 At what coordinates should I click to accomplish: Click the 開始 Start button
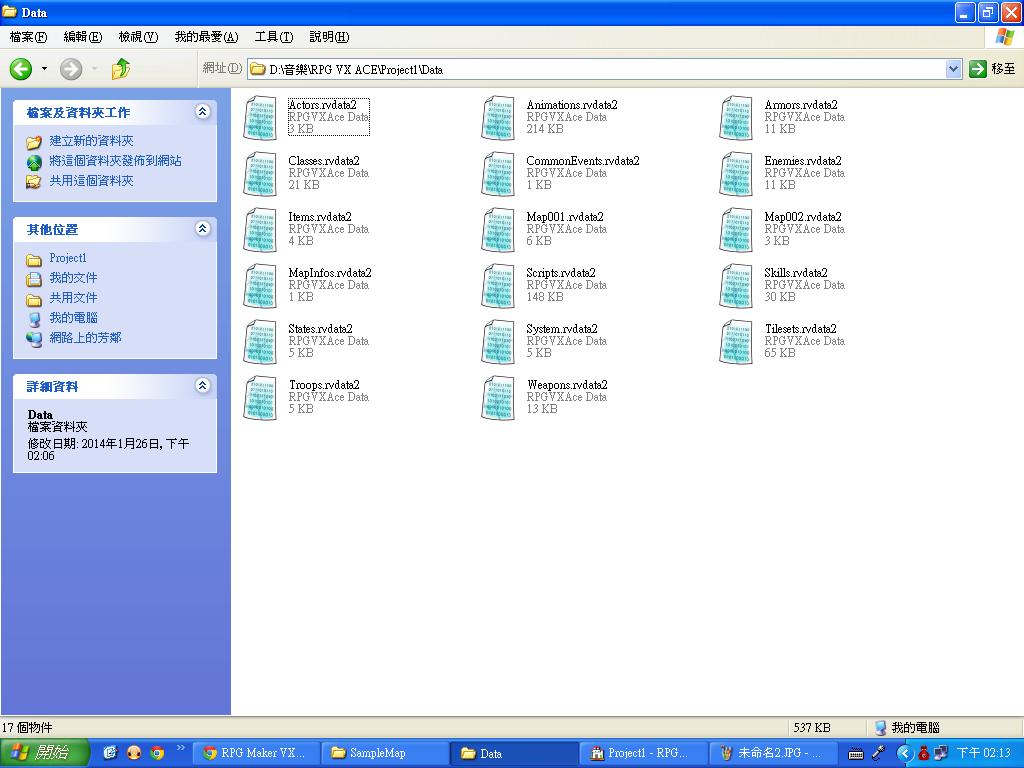point(44,753)
